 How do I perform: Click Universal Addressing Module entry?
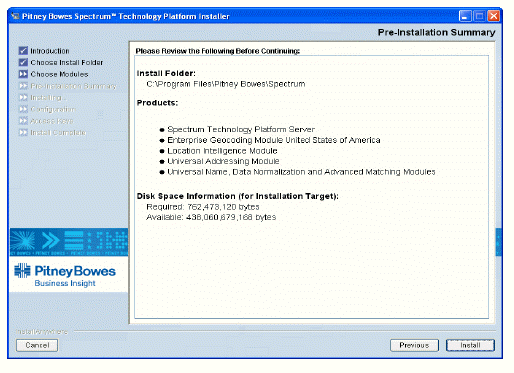coord(223,161)
